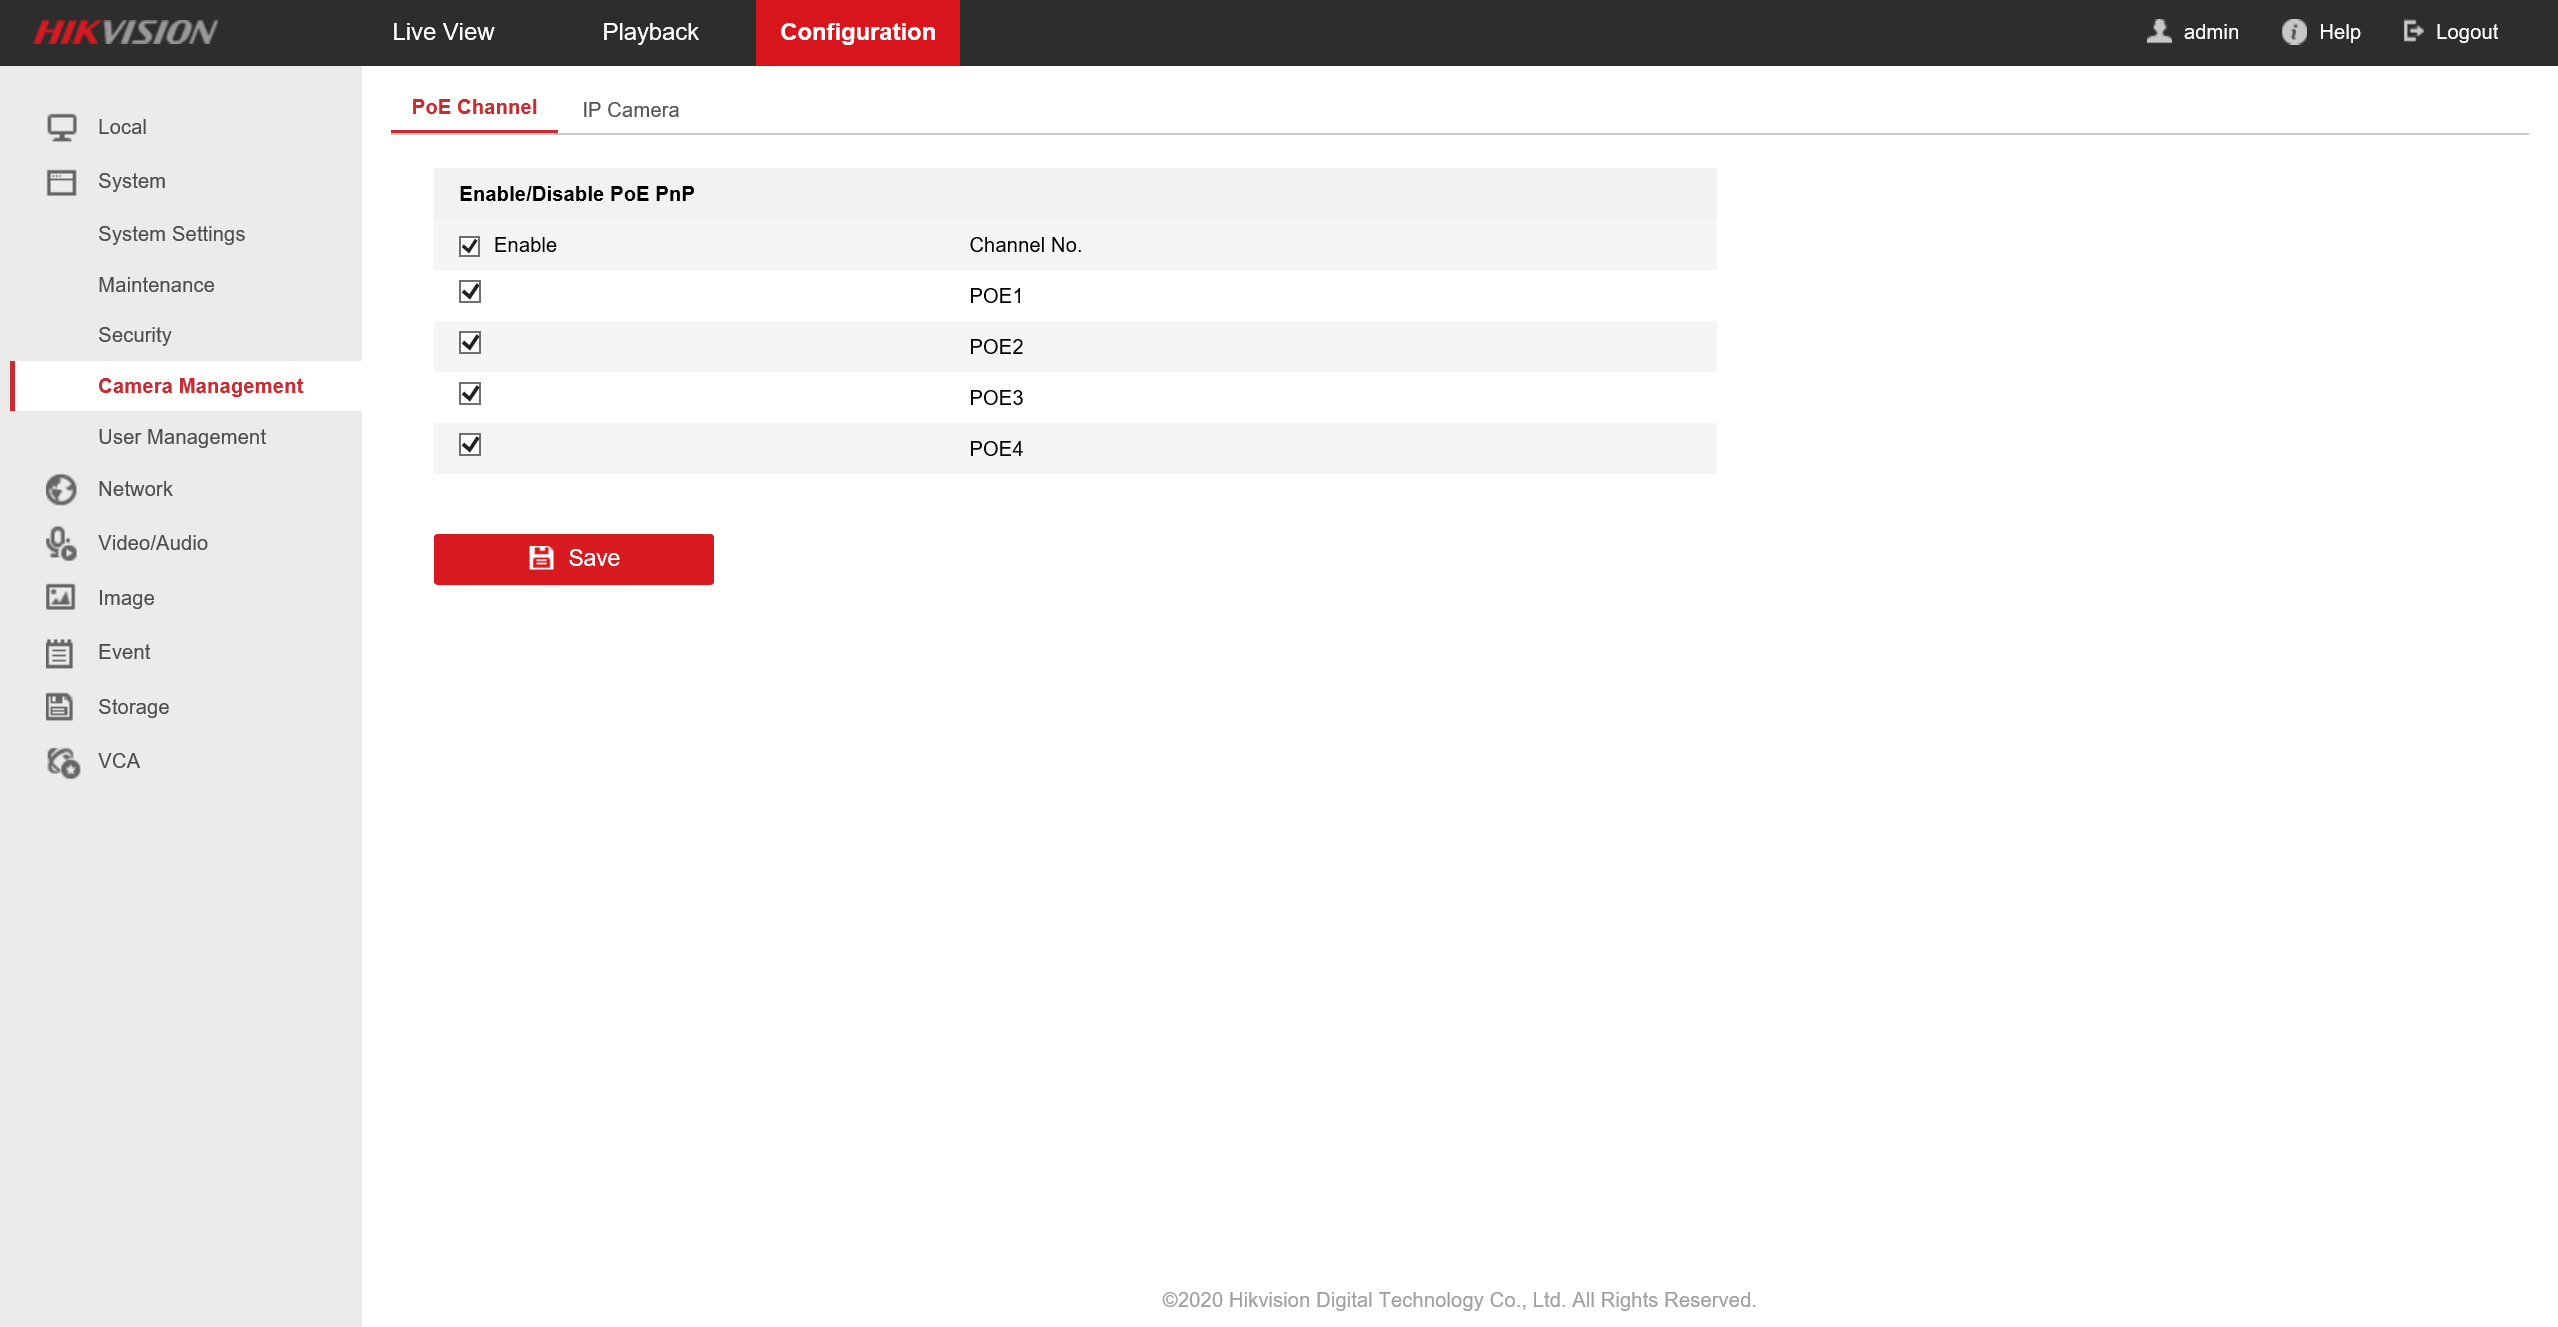The height and width of the screenshot is (1327, 2558).
Task: Toggle the POE3 channel checkbox
Action: click(x=470, y=394)
